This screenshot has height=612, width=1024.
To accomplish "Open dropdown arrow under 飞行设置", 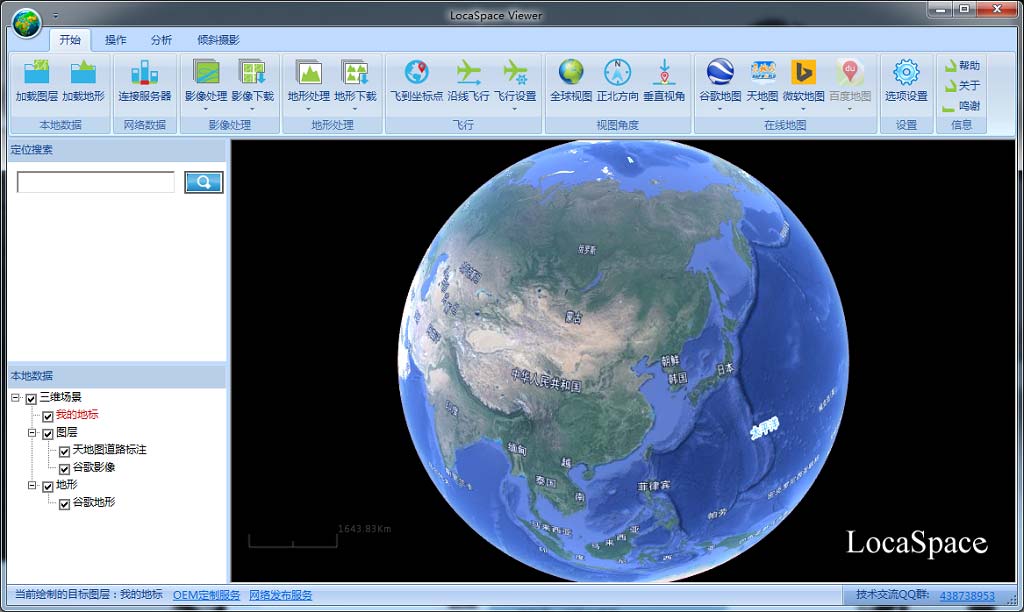I will tap(515, 109).
